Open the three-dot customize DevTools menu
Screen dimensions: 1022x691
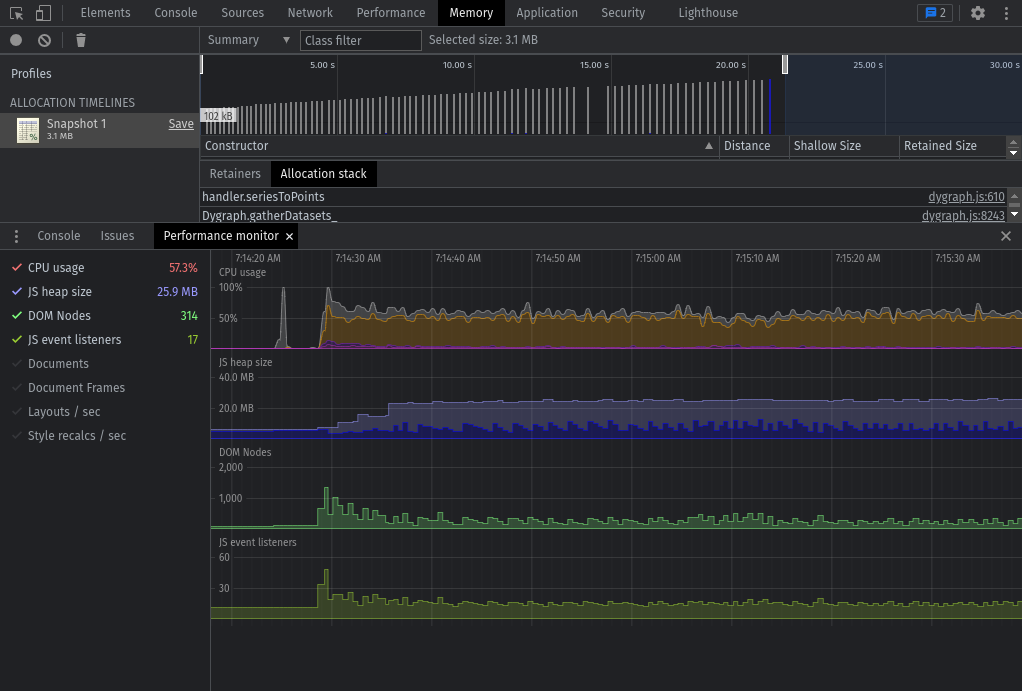click(x=1006, y=13)
